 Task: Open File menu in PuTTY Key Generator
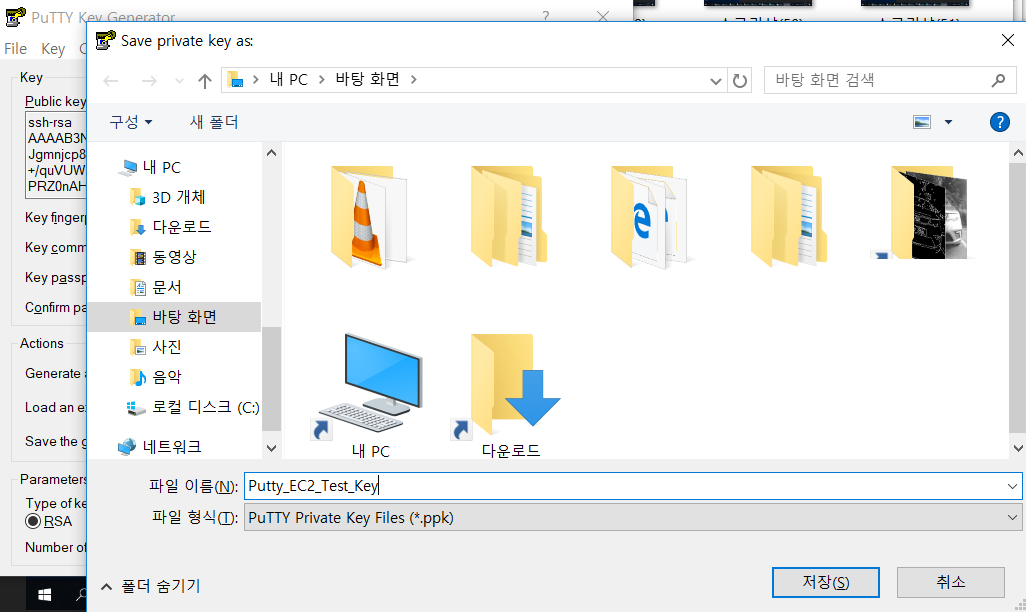pyautogui.click(x=15, y=49)
